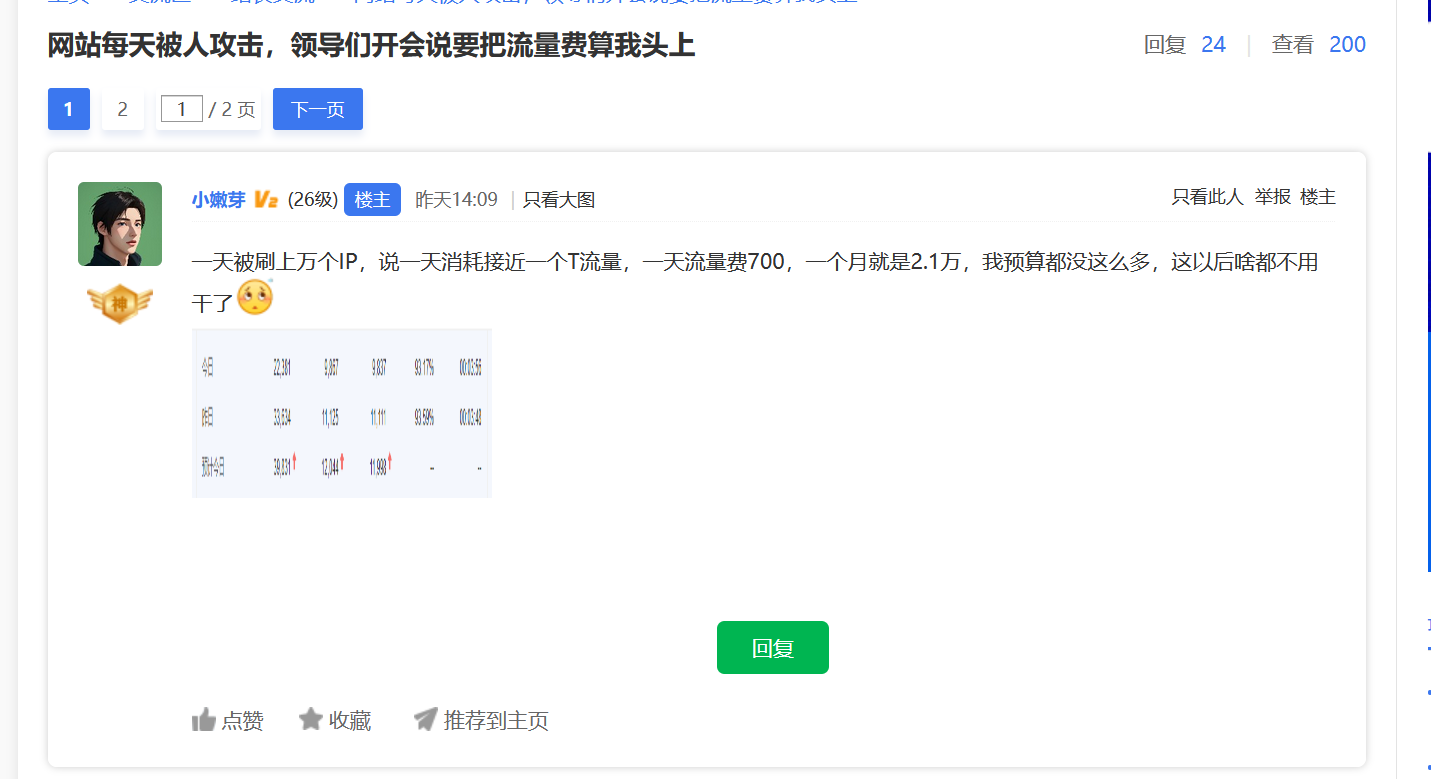Open the traffic statistics image in the post

pos(341,413)
